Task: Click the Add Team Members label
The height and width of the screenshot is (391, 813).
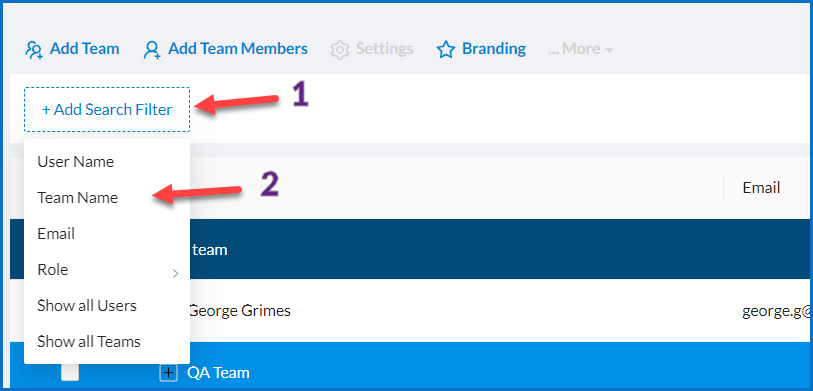Action: 238,49
